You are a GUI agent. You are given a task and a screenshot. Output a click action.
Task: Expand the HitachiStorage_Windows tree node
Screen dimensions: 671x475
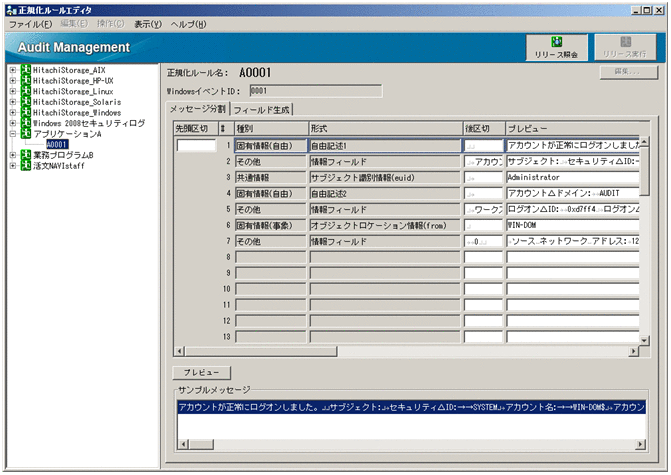tap(12, 113)
